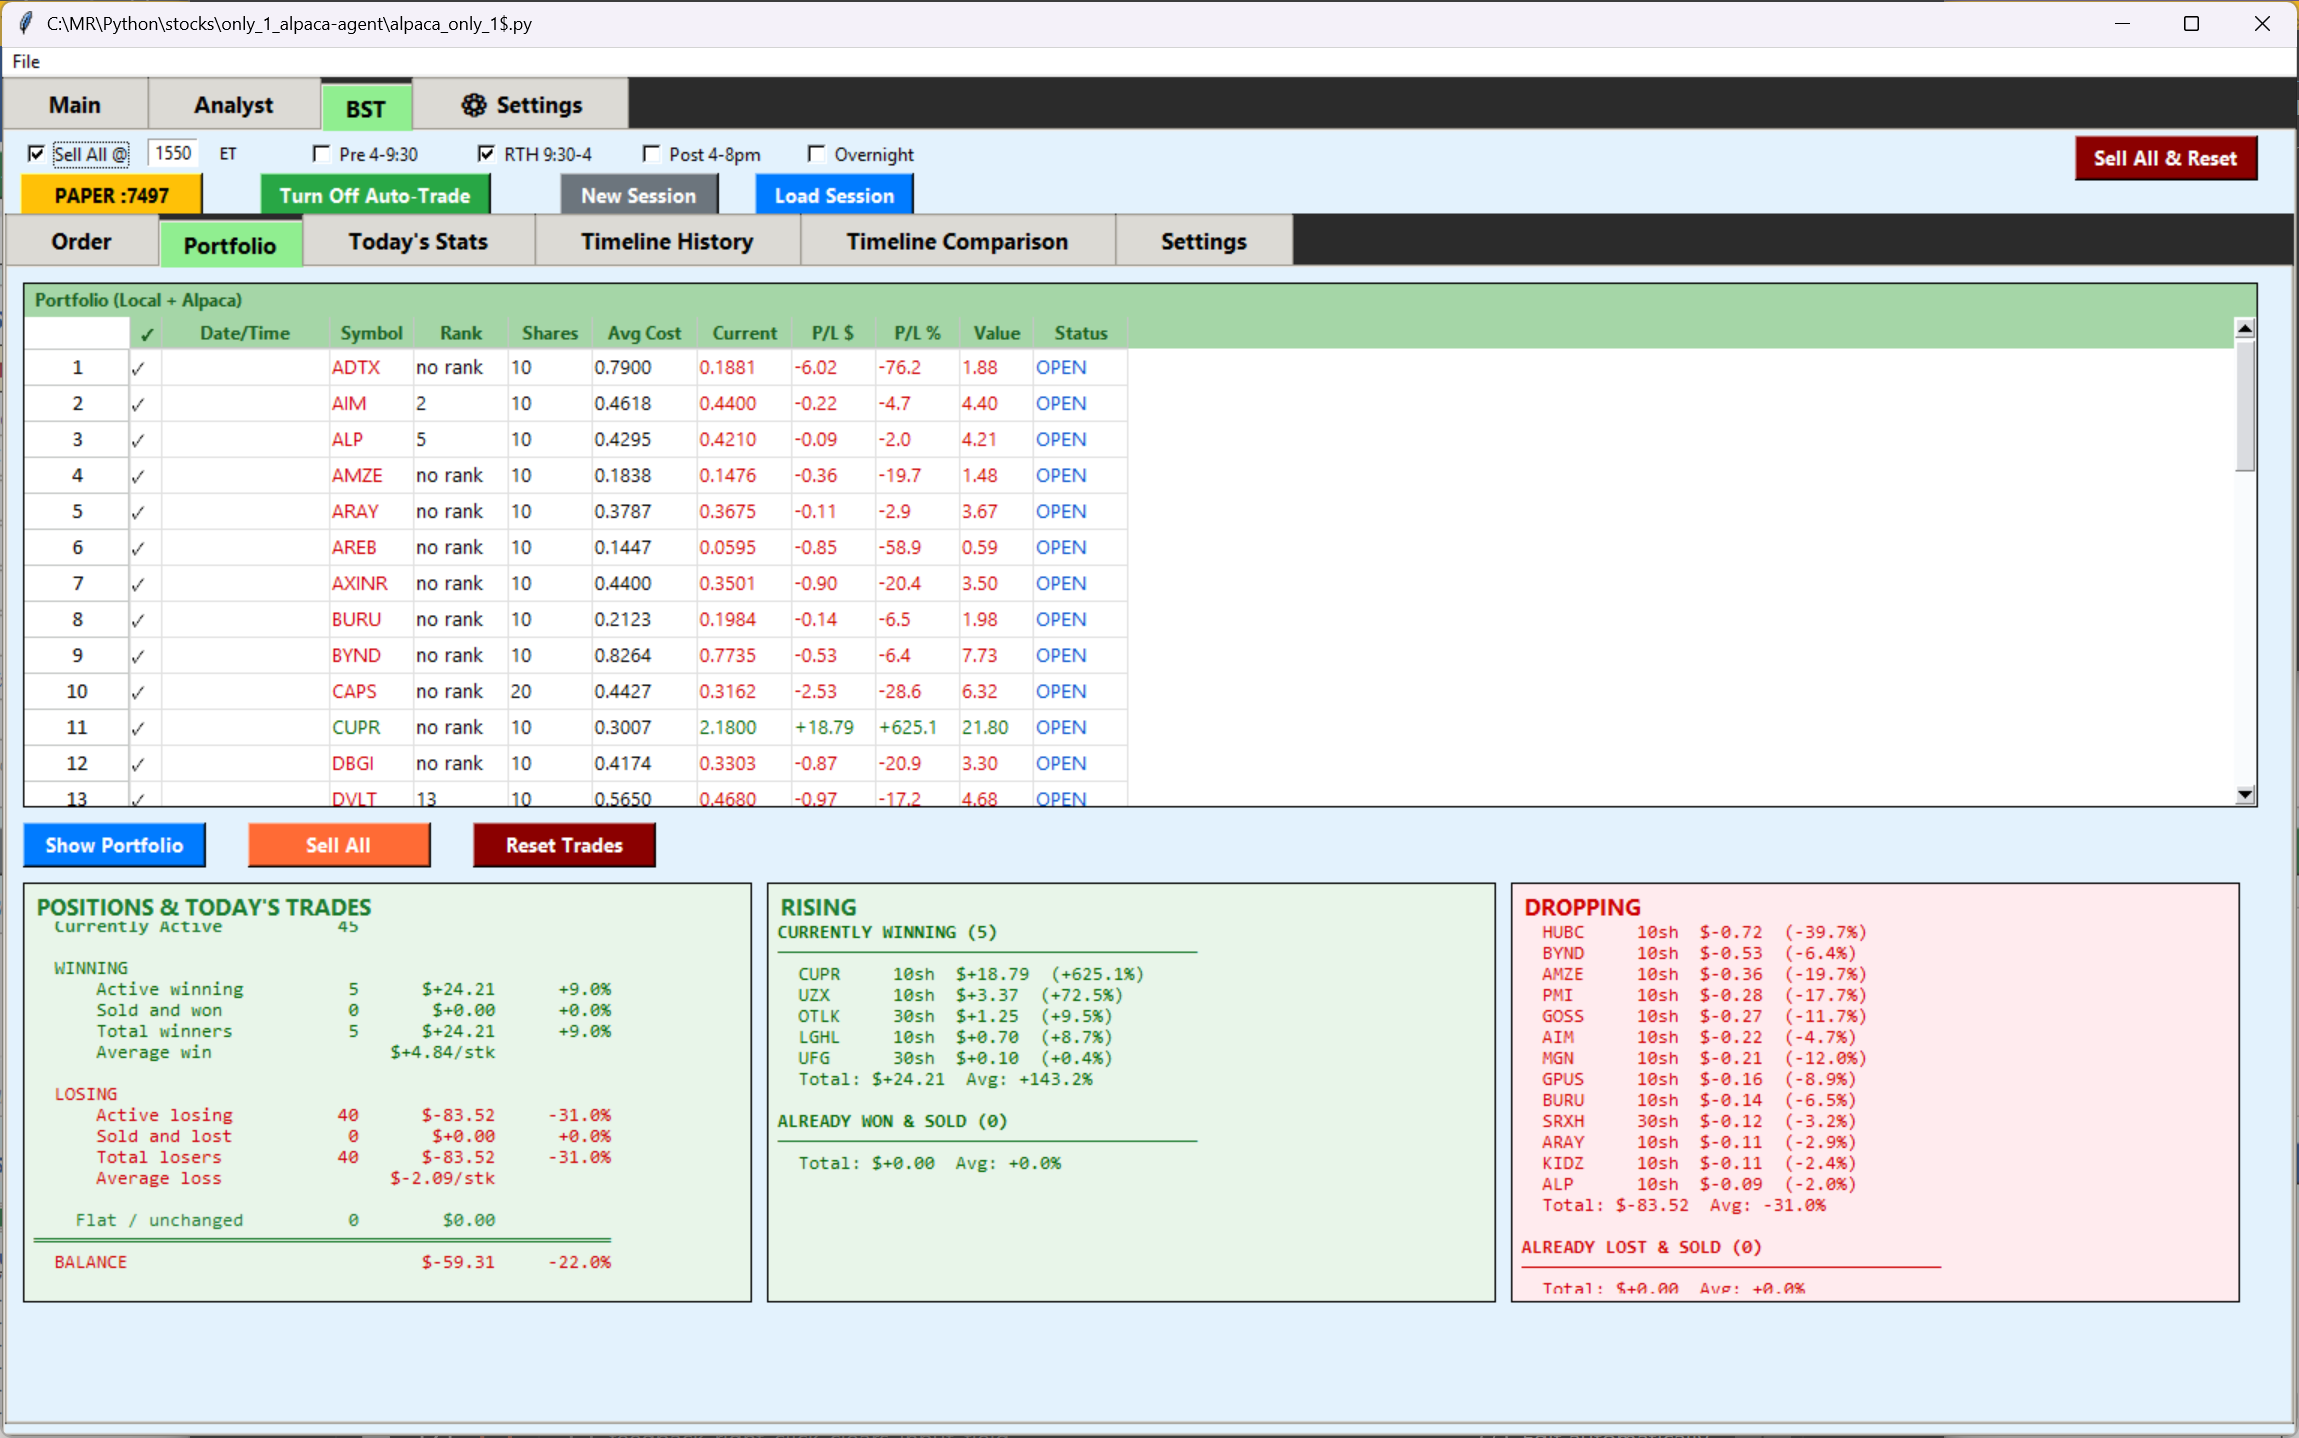Toggle the checkmark on the ADTX row
Image resolution: width=2299 pixels, height=1438 pixels.
(138, 368)
